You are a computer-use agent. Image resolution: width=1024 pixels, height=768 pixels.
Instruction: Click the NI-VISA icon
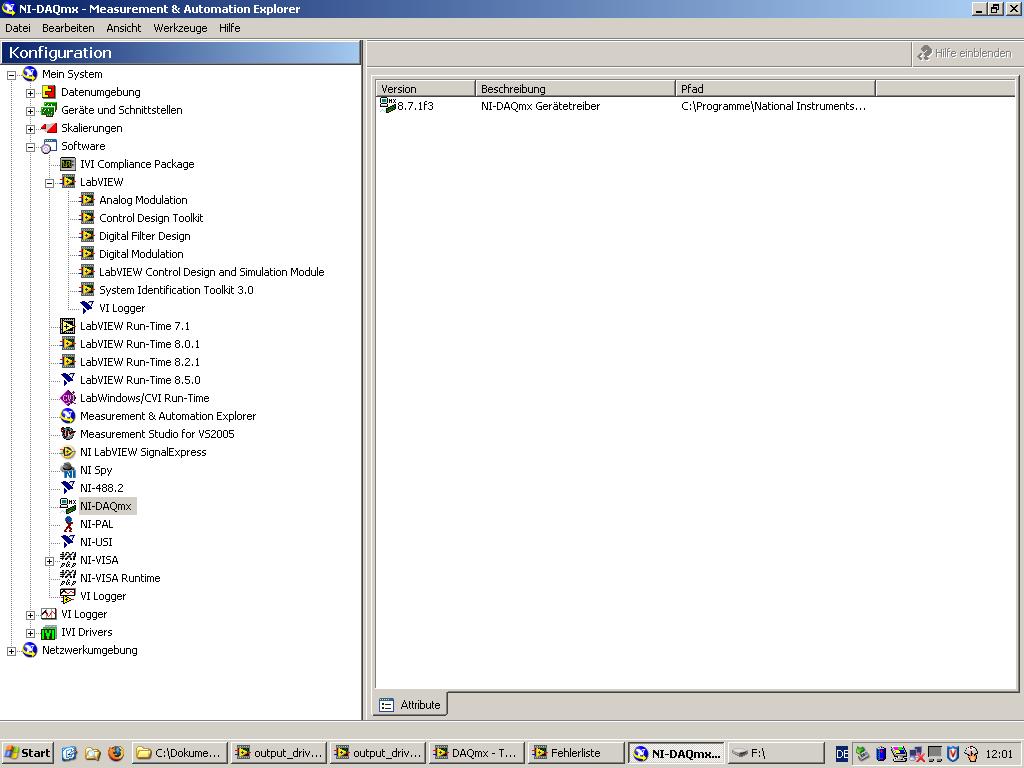[x=68, y=560]
